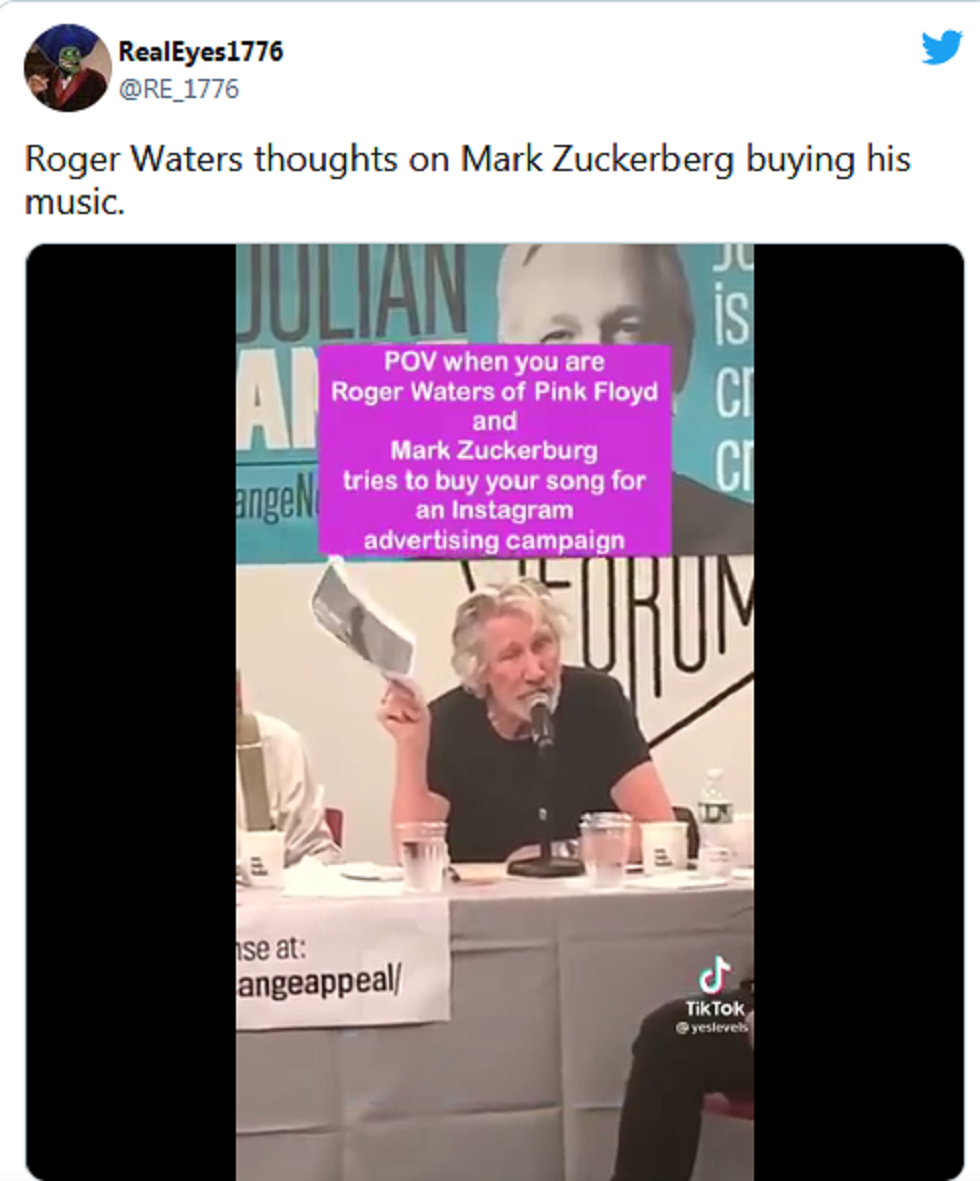Click the tweet text about Roger Waters
The height and width of the screenshot is (1181, 980).
(468, 179)
